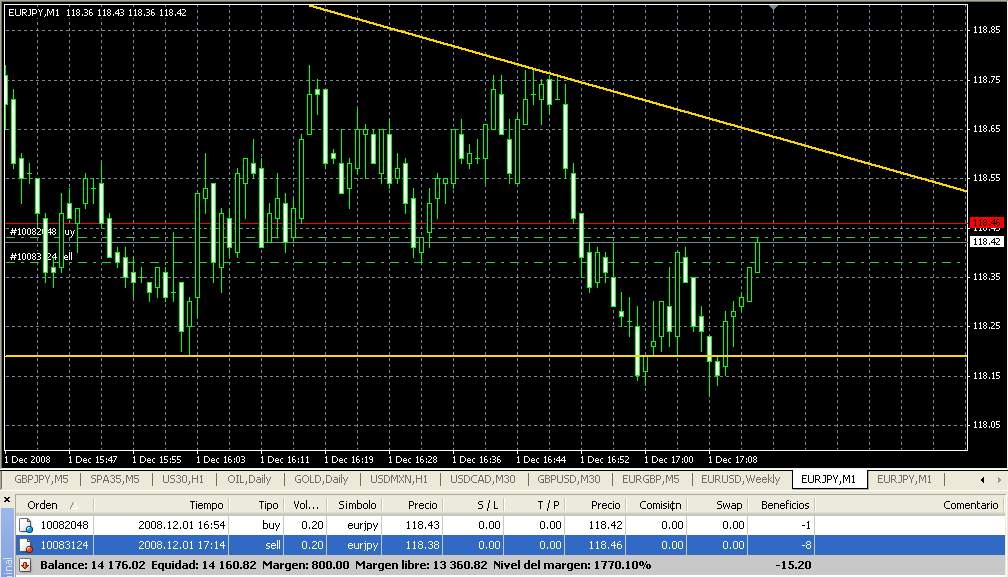Click the total profit -15.20
This screenshot has height=577, width=1008.
click(x=793, y=565)
